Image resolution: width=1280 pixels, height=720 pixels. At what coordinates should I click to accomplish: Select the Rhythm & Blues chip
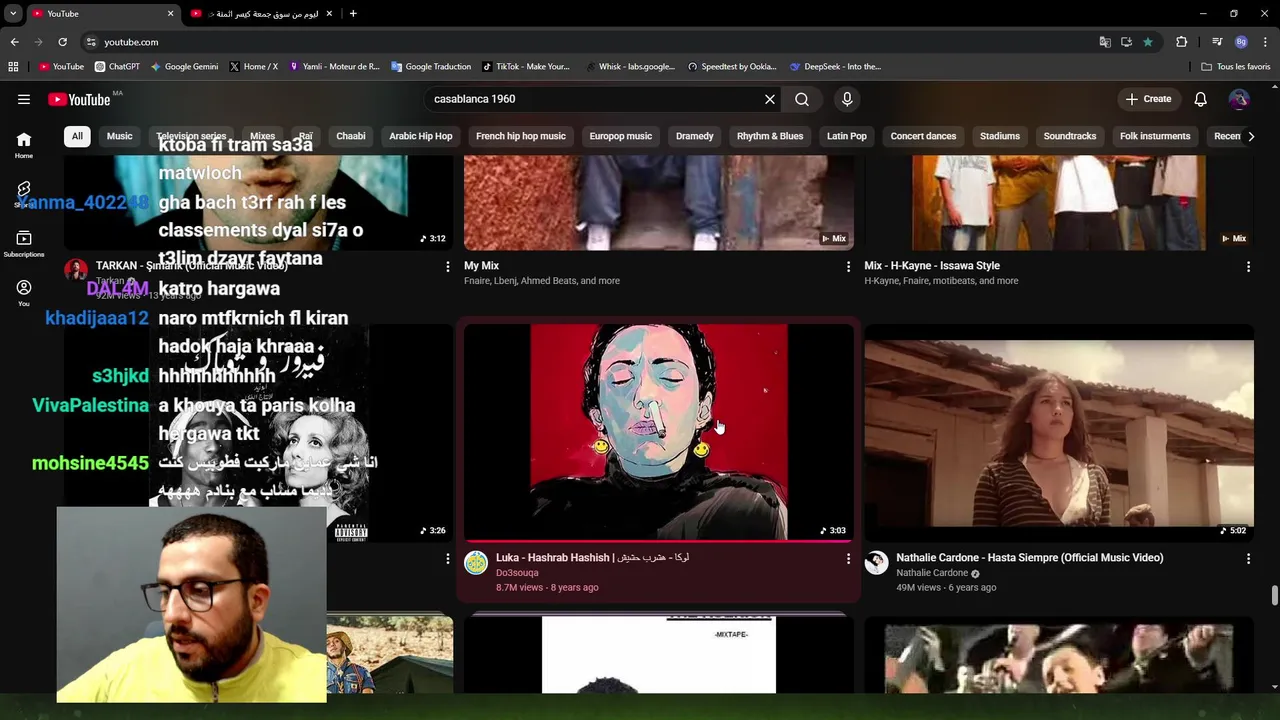coord(770,136)
